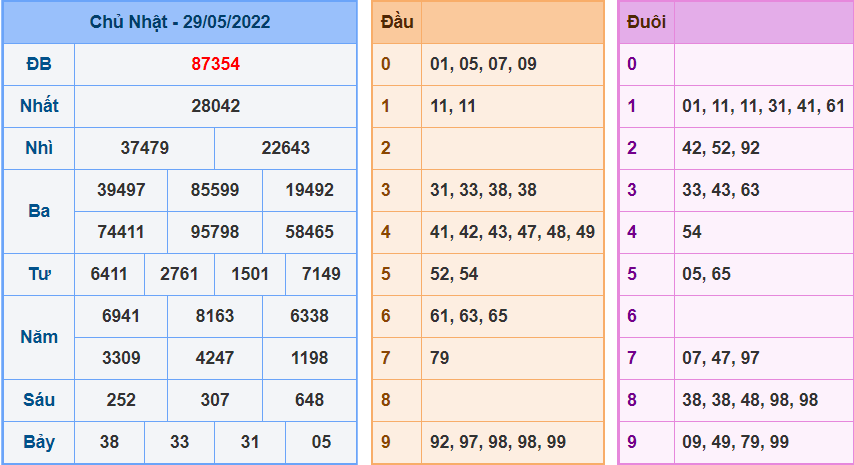Select Đuôi row 2 values "42, 52, 92"
Screen dimensions: 854x465
coord(721,148)
